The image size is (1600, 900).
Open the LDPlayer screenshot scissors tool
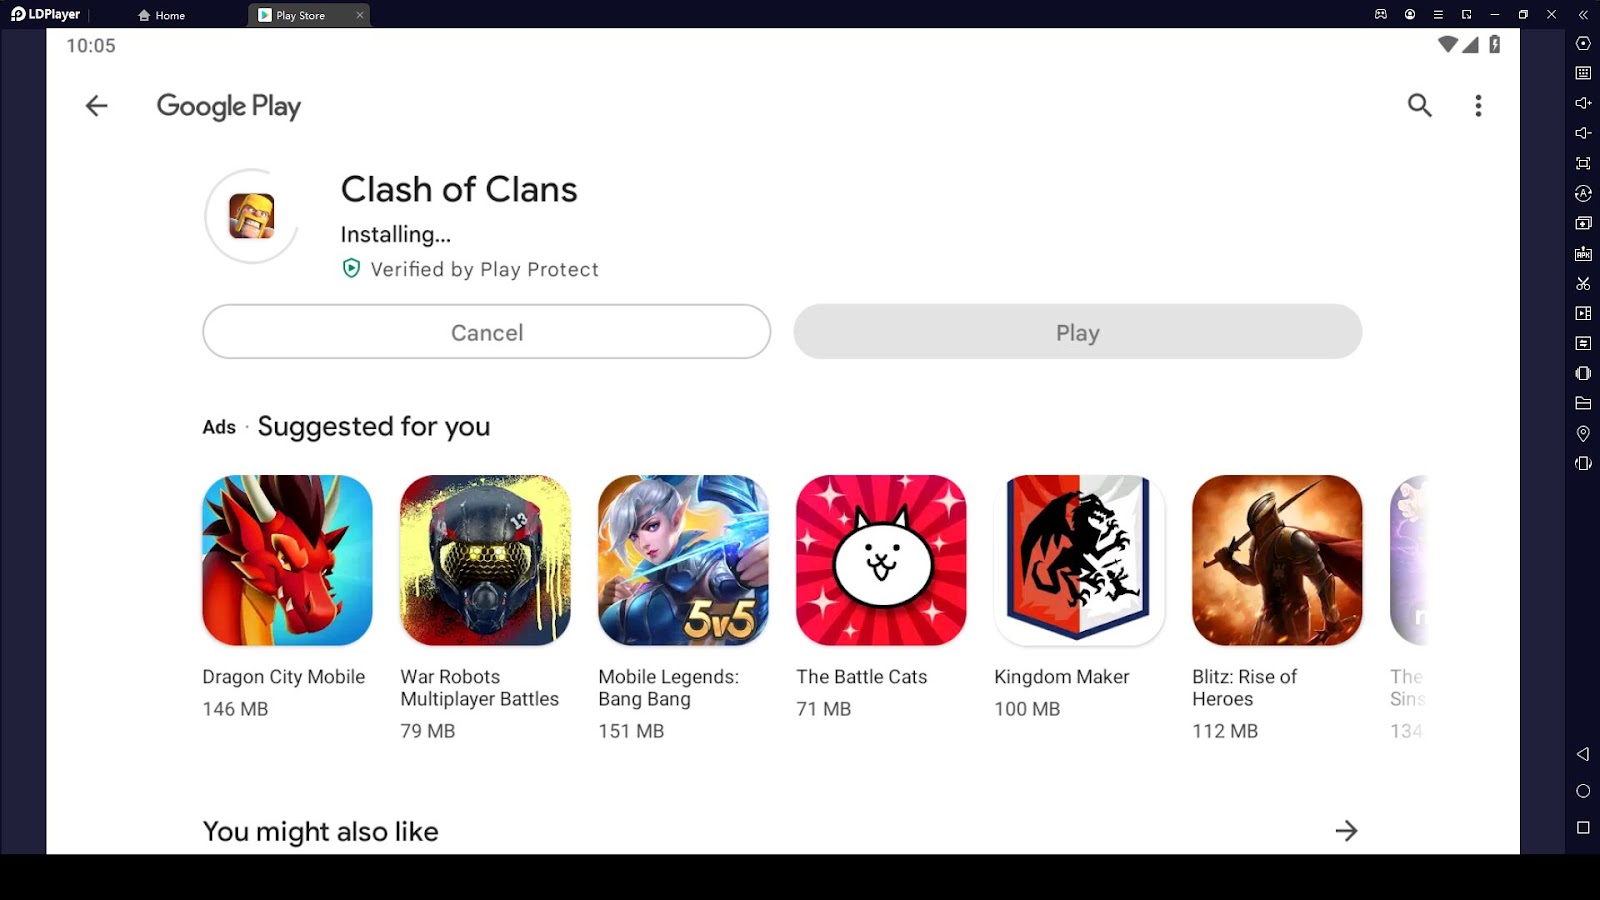click(1583, 284)
